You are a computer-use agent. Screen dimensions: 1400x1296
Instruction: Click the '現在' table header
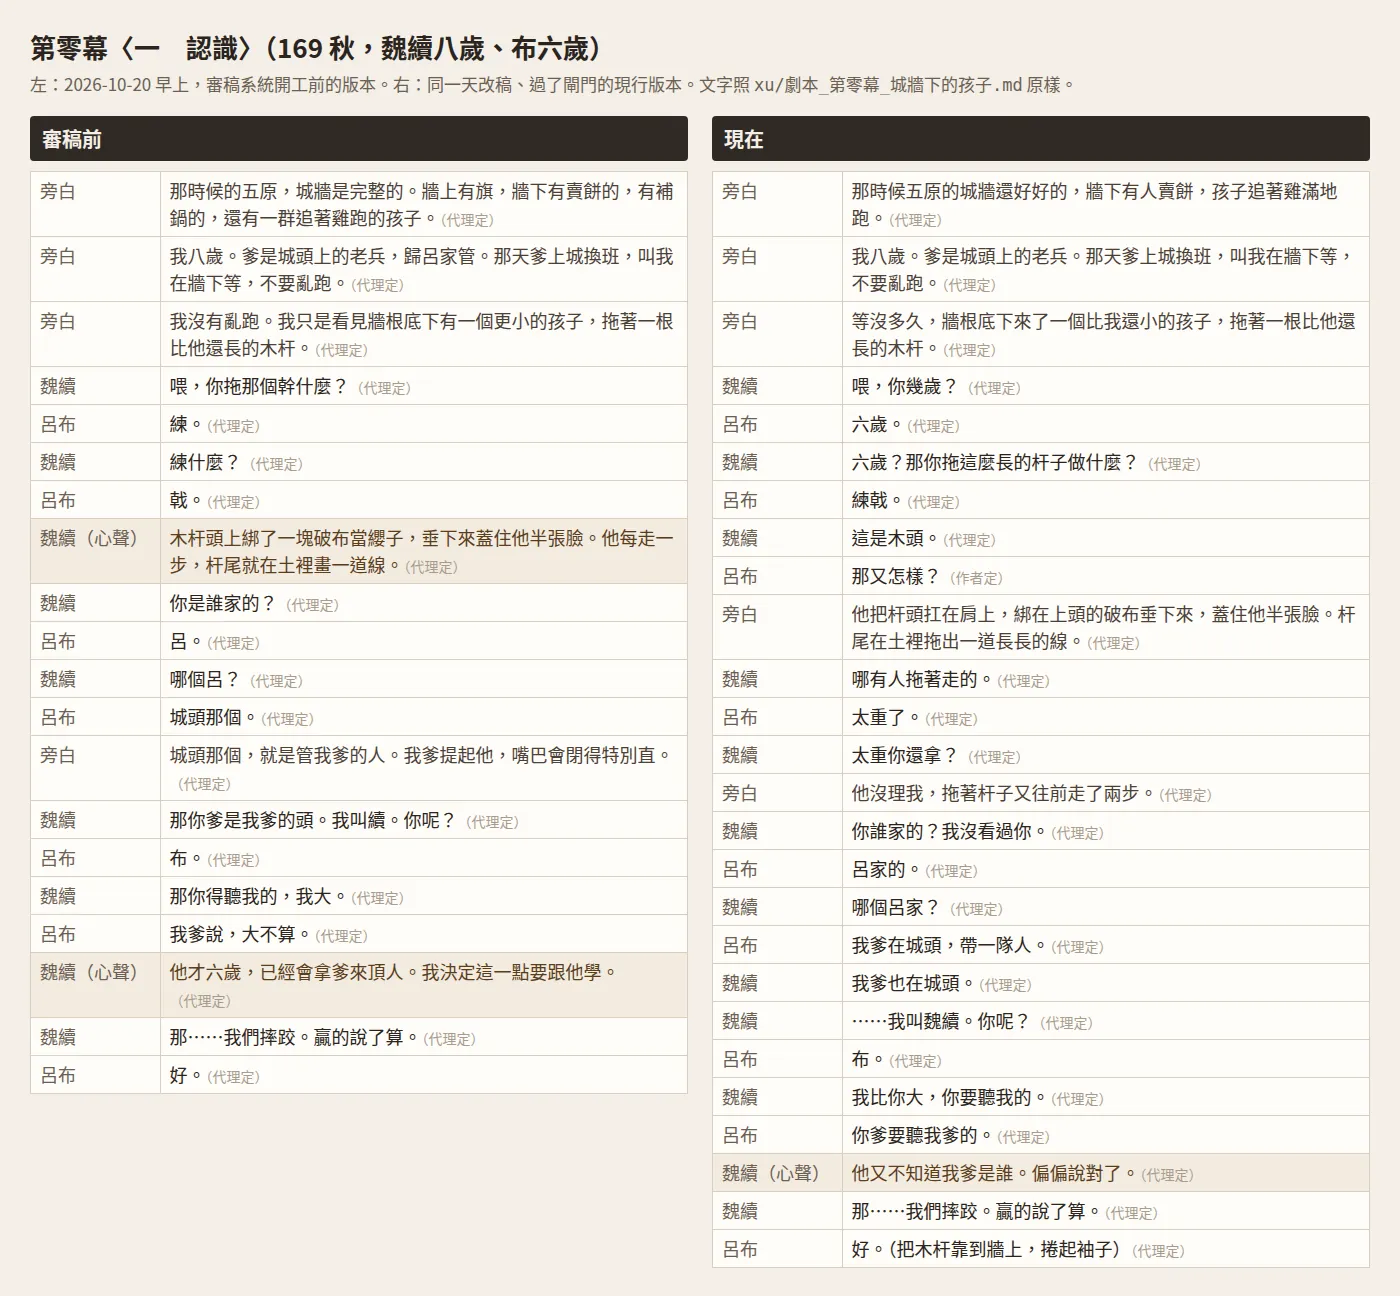(x=1041, y=139)
